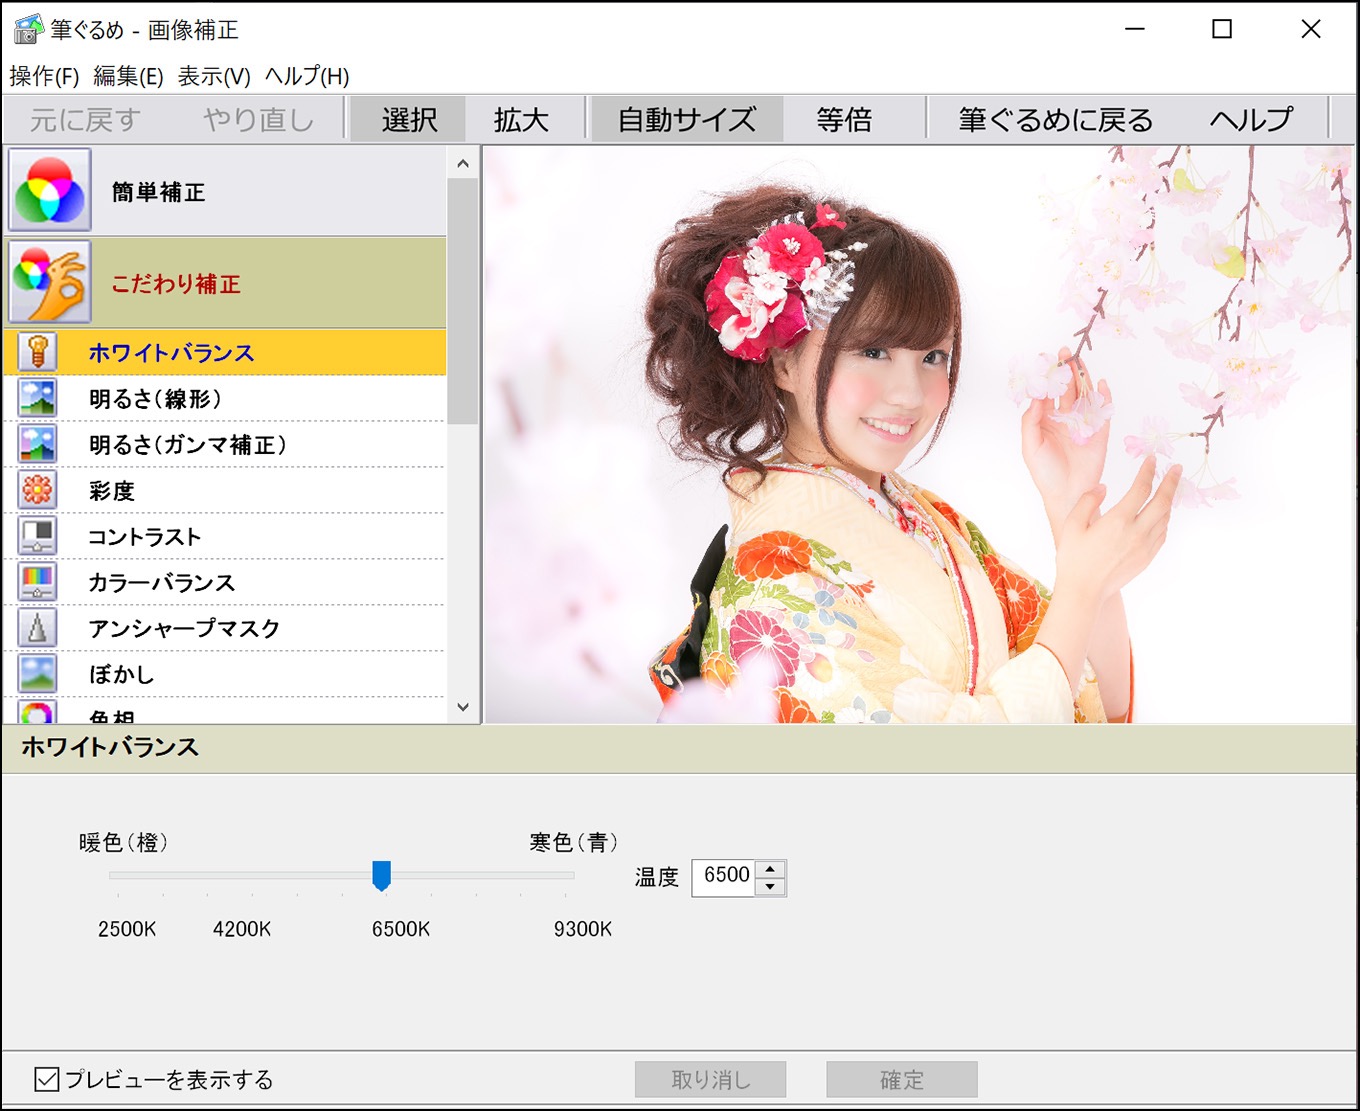Click the preview photo of kimono woman
Viewport: 1360px width, 1111px height.
(x=918, y=434)
